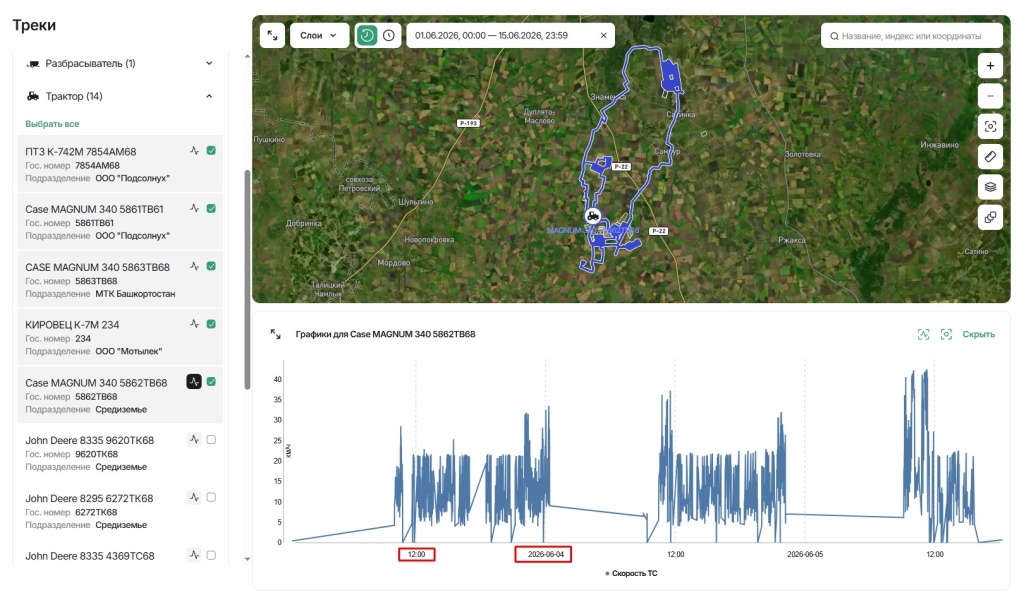The width and height of the screenshot is (1024, 600).
Task: Uncheck Case MAGNUM 340 5861ТВ61 checkbox
Action: click(x=211, y=208)
